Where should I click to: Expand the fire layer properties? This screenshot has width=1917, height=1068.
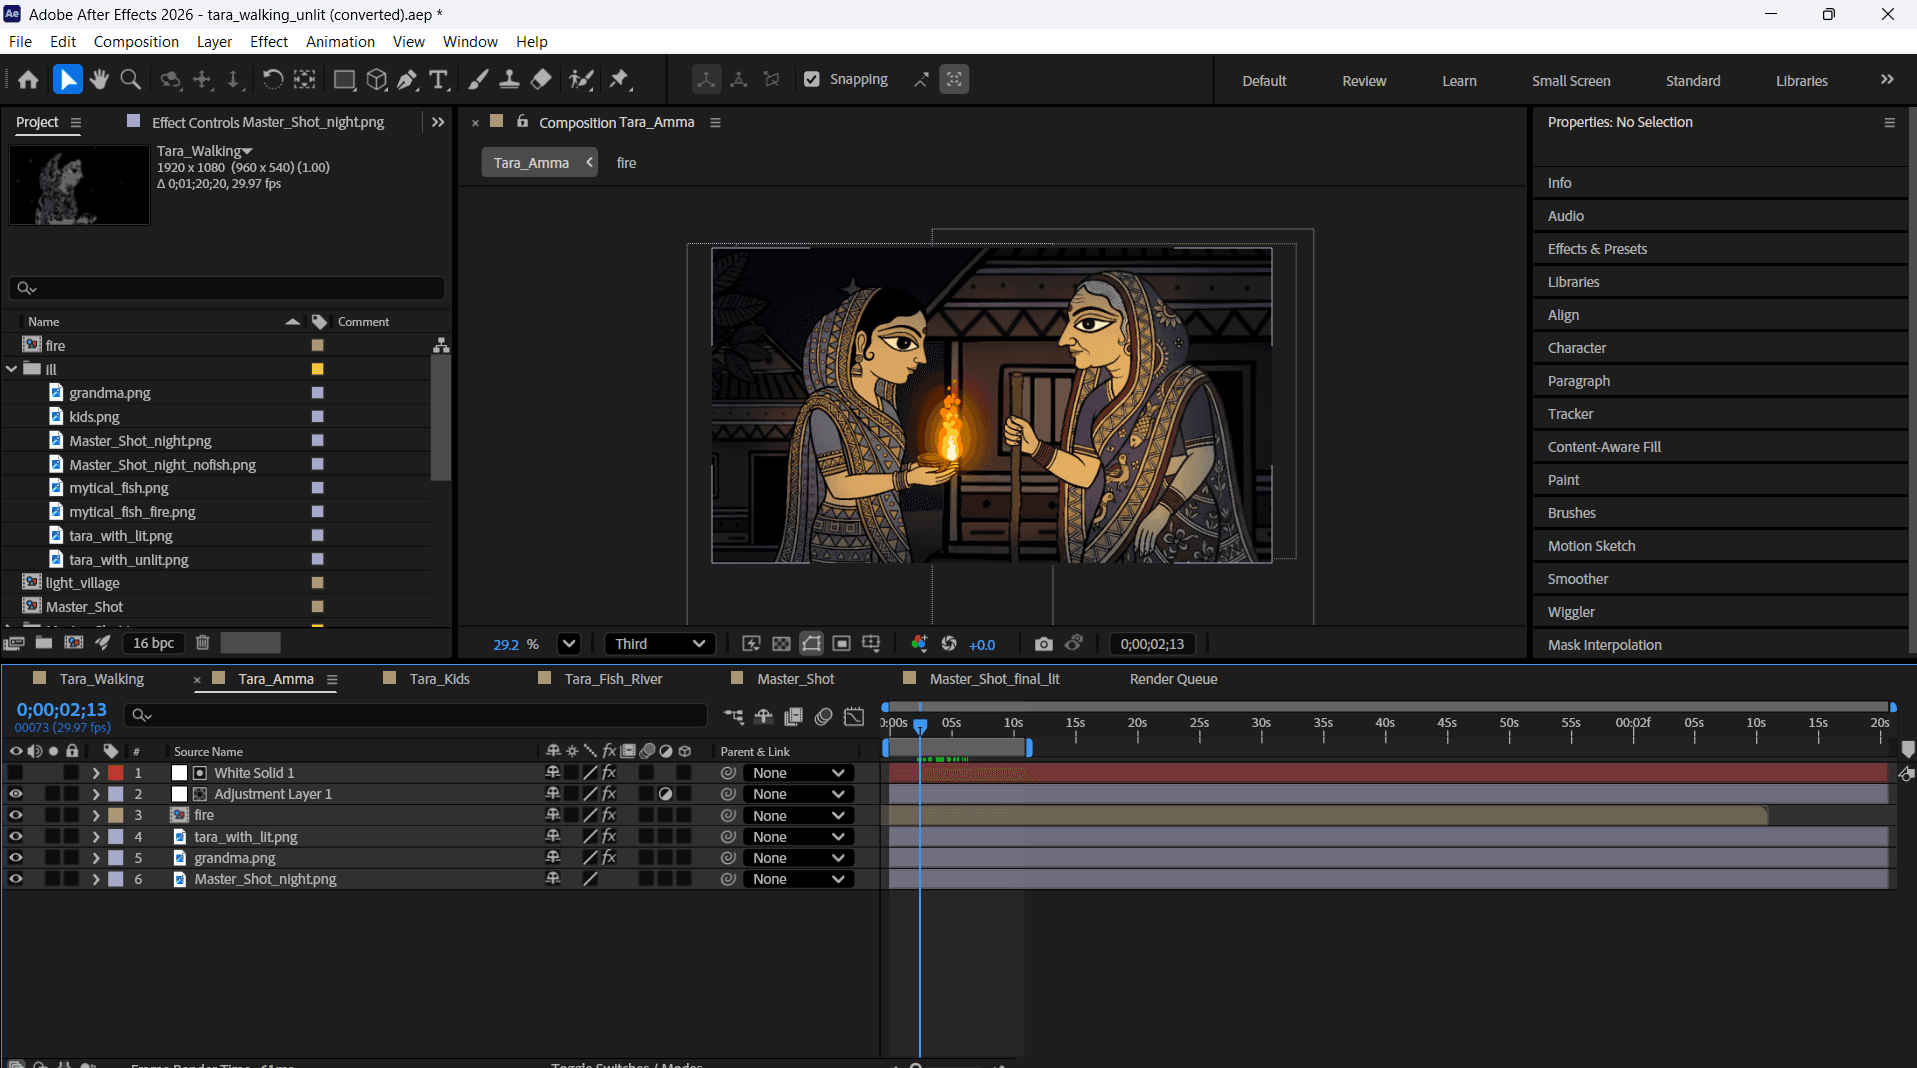[96, 816]
